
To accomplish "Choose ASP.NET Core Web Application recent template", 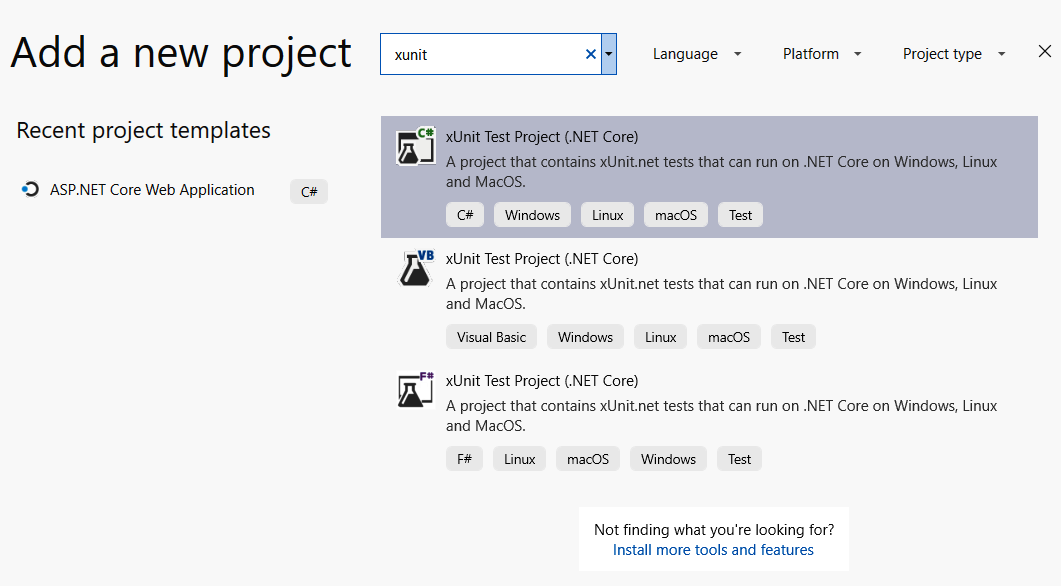I will pyautogui.click(x=152, y=190).
